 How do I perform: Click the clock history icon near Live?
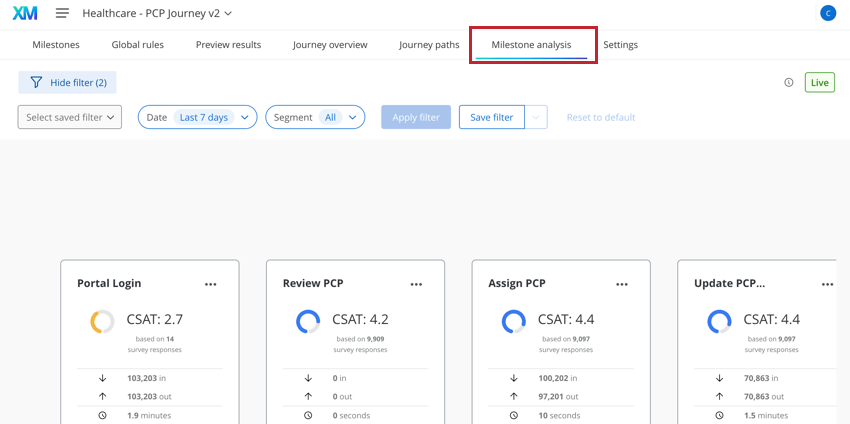(x=789, y=82)
